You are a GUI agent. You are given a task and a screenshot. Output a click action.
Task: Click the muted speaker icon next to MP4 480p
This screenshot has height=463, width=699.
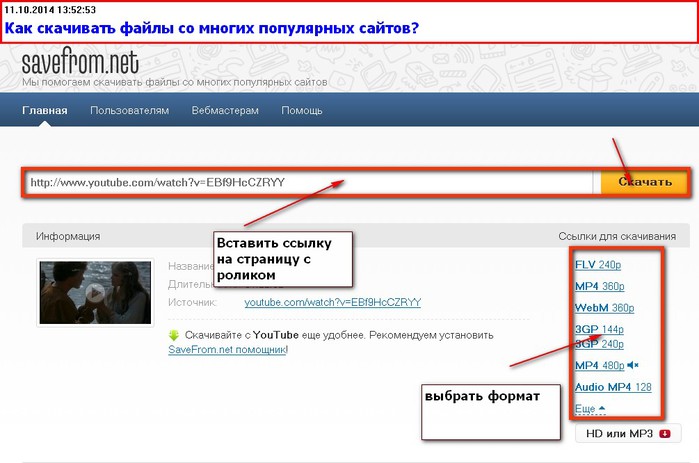click(633, 365)
